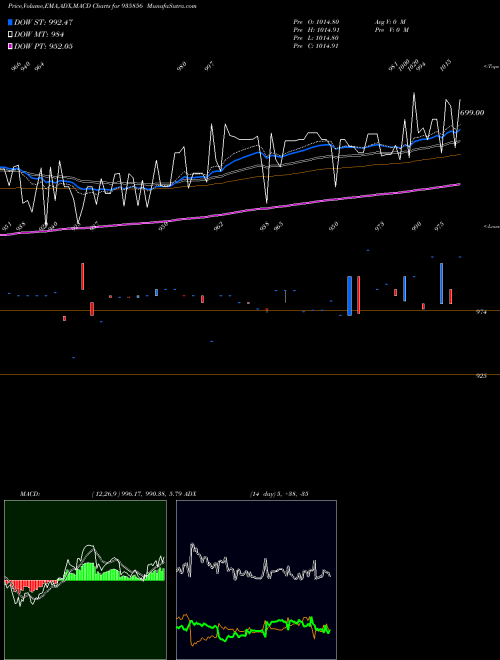Click the ADX '(14 day)' values text
This screenshot has width=500, height=660.
279,494
